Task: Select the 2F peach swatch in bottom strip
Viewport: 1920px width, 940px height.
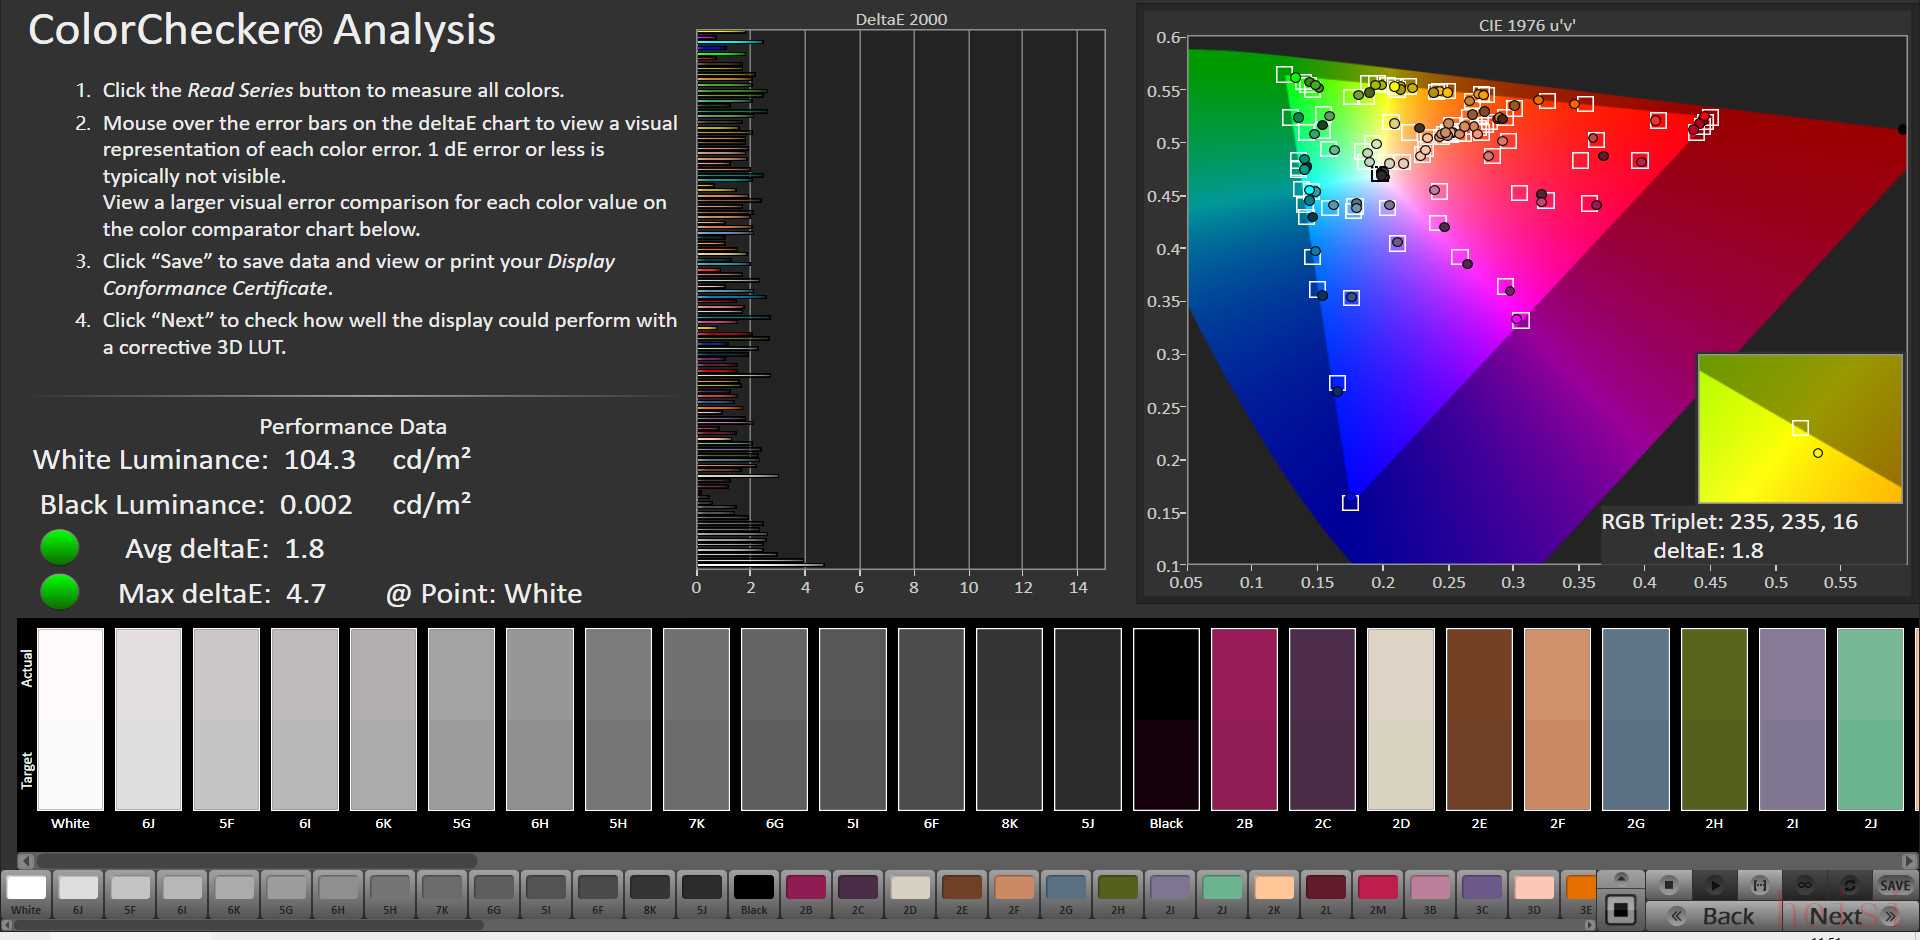Action: [x=1014, y=895]
